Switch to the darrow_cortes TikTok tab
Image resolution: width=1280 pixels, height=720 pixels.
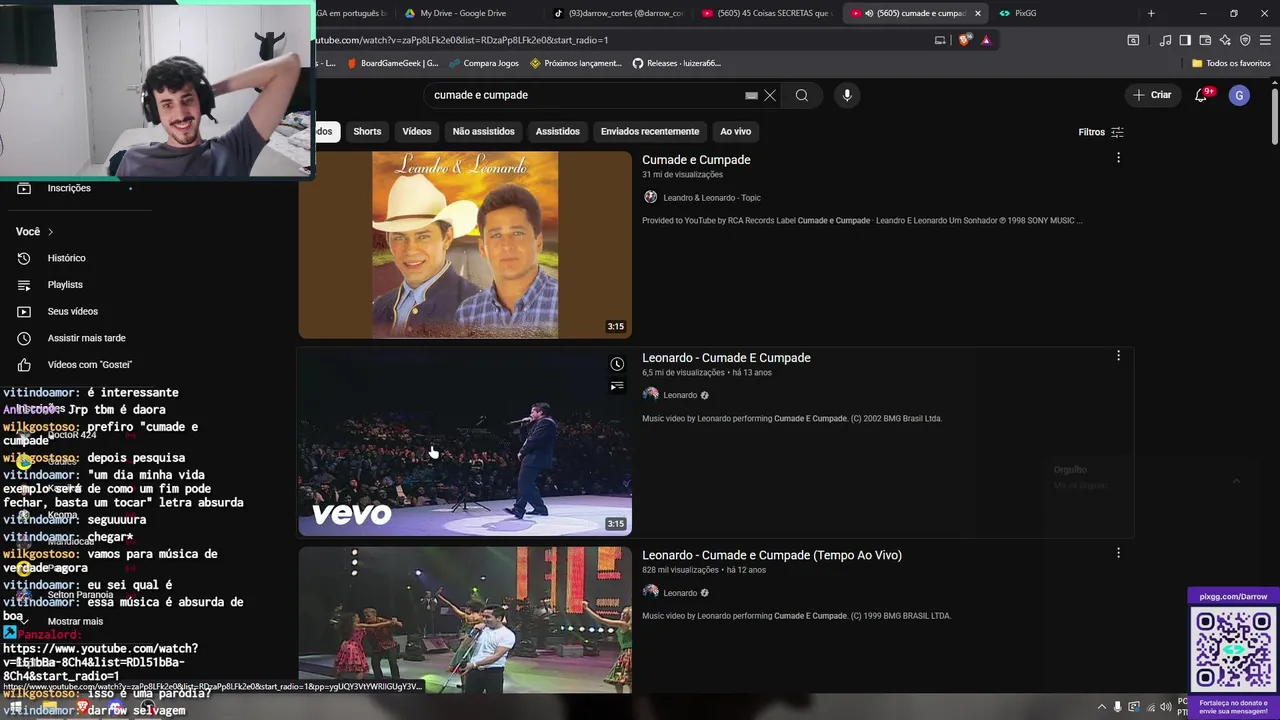[617, 13]
